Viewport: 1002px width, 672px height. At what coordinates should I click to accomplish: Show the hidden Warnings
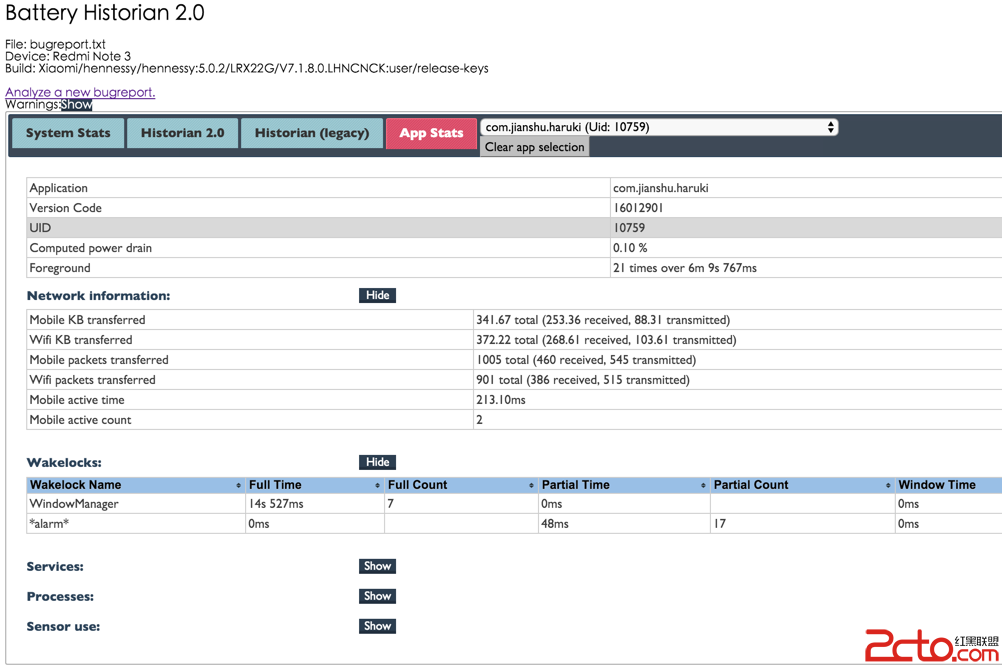[x=76, y=105]
